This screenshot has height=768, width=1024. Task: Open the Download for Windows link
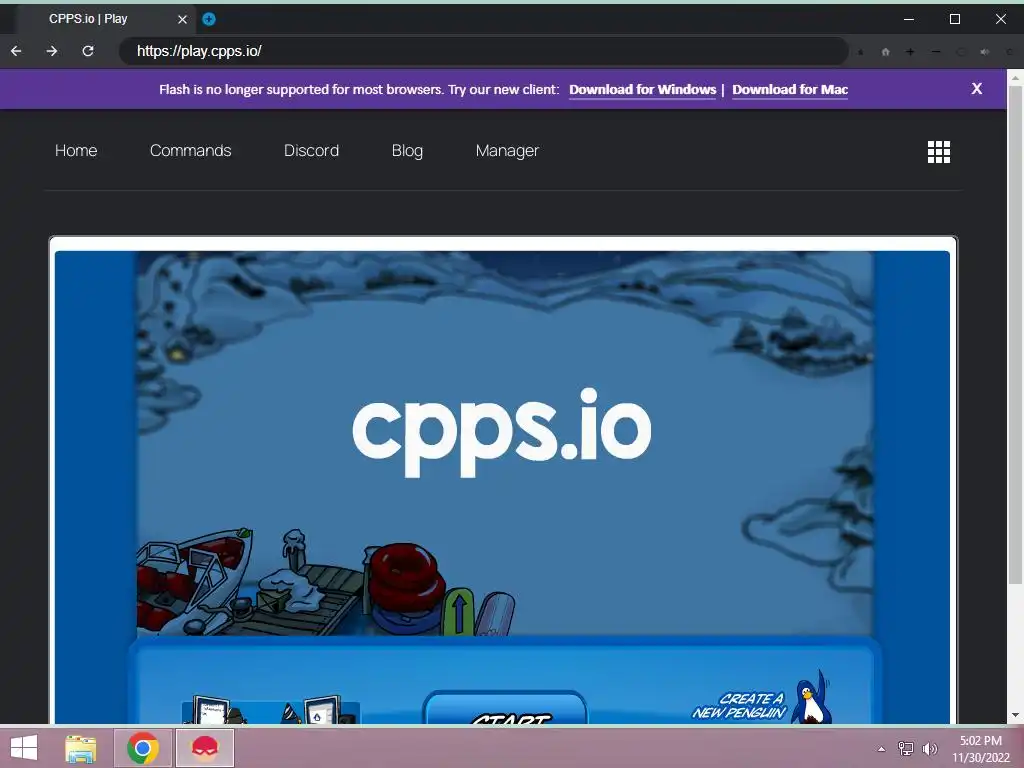pyautogui.click(x=643, y=89)
